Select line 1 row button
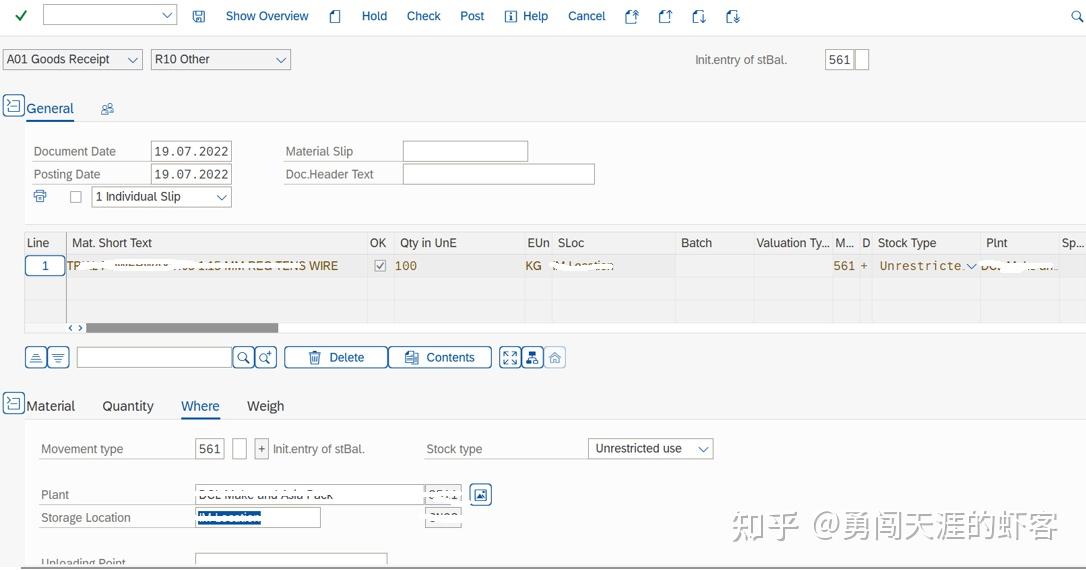Viewport: 1086px width, 570px height. coord(45,265)
